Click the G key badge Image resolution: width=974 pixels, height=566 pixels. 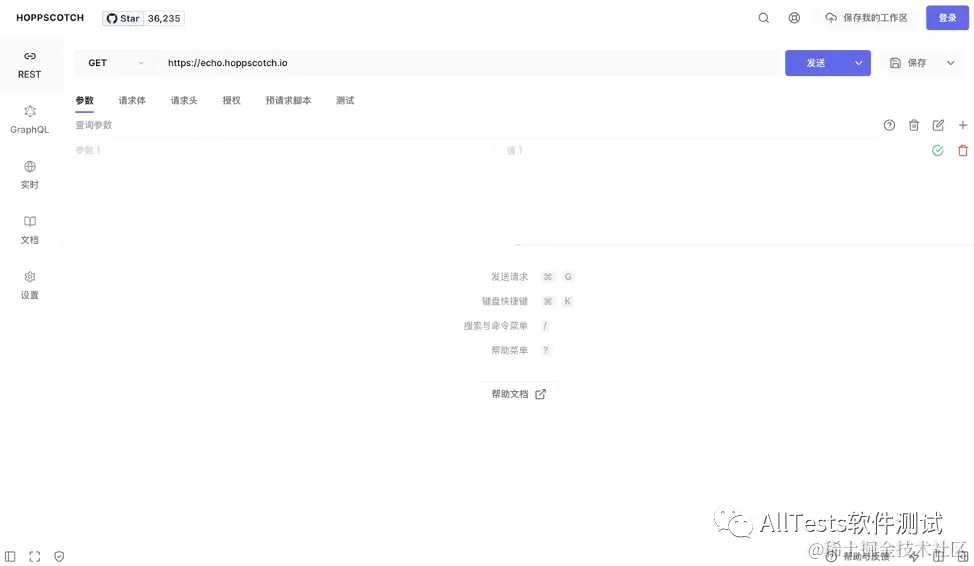[568, 277]
